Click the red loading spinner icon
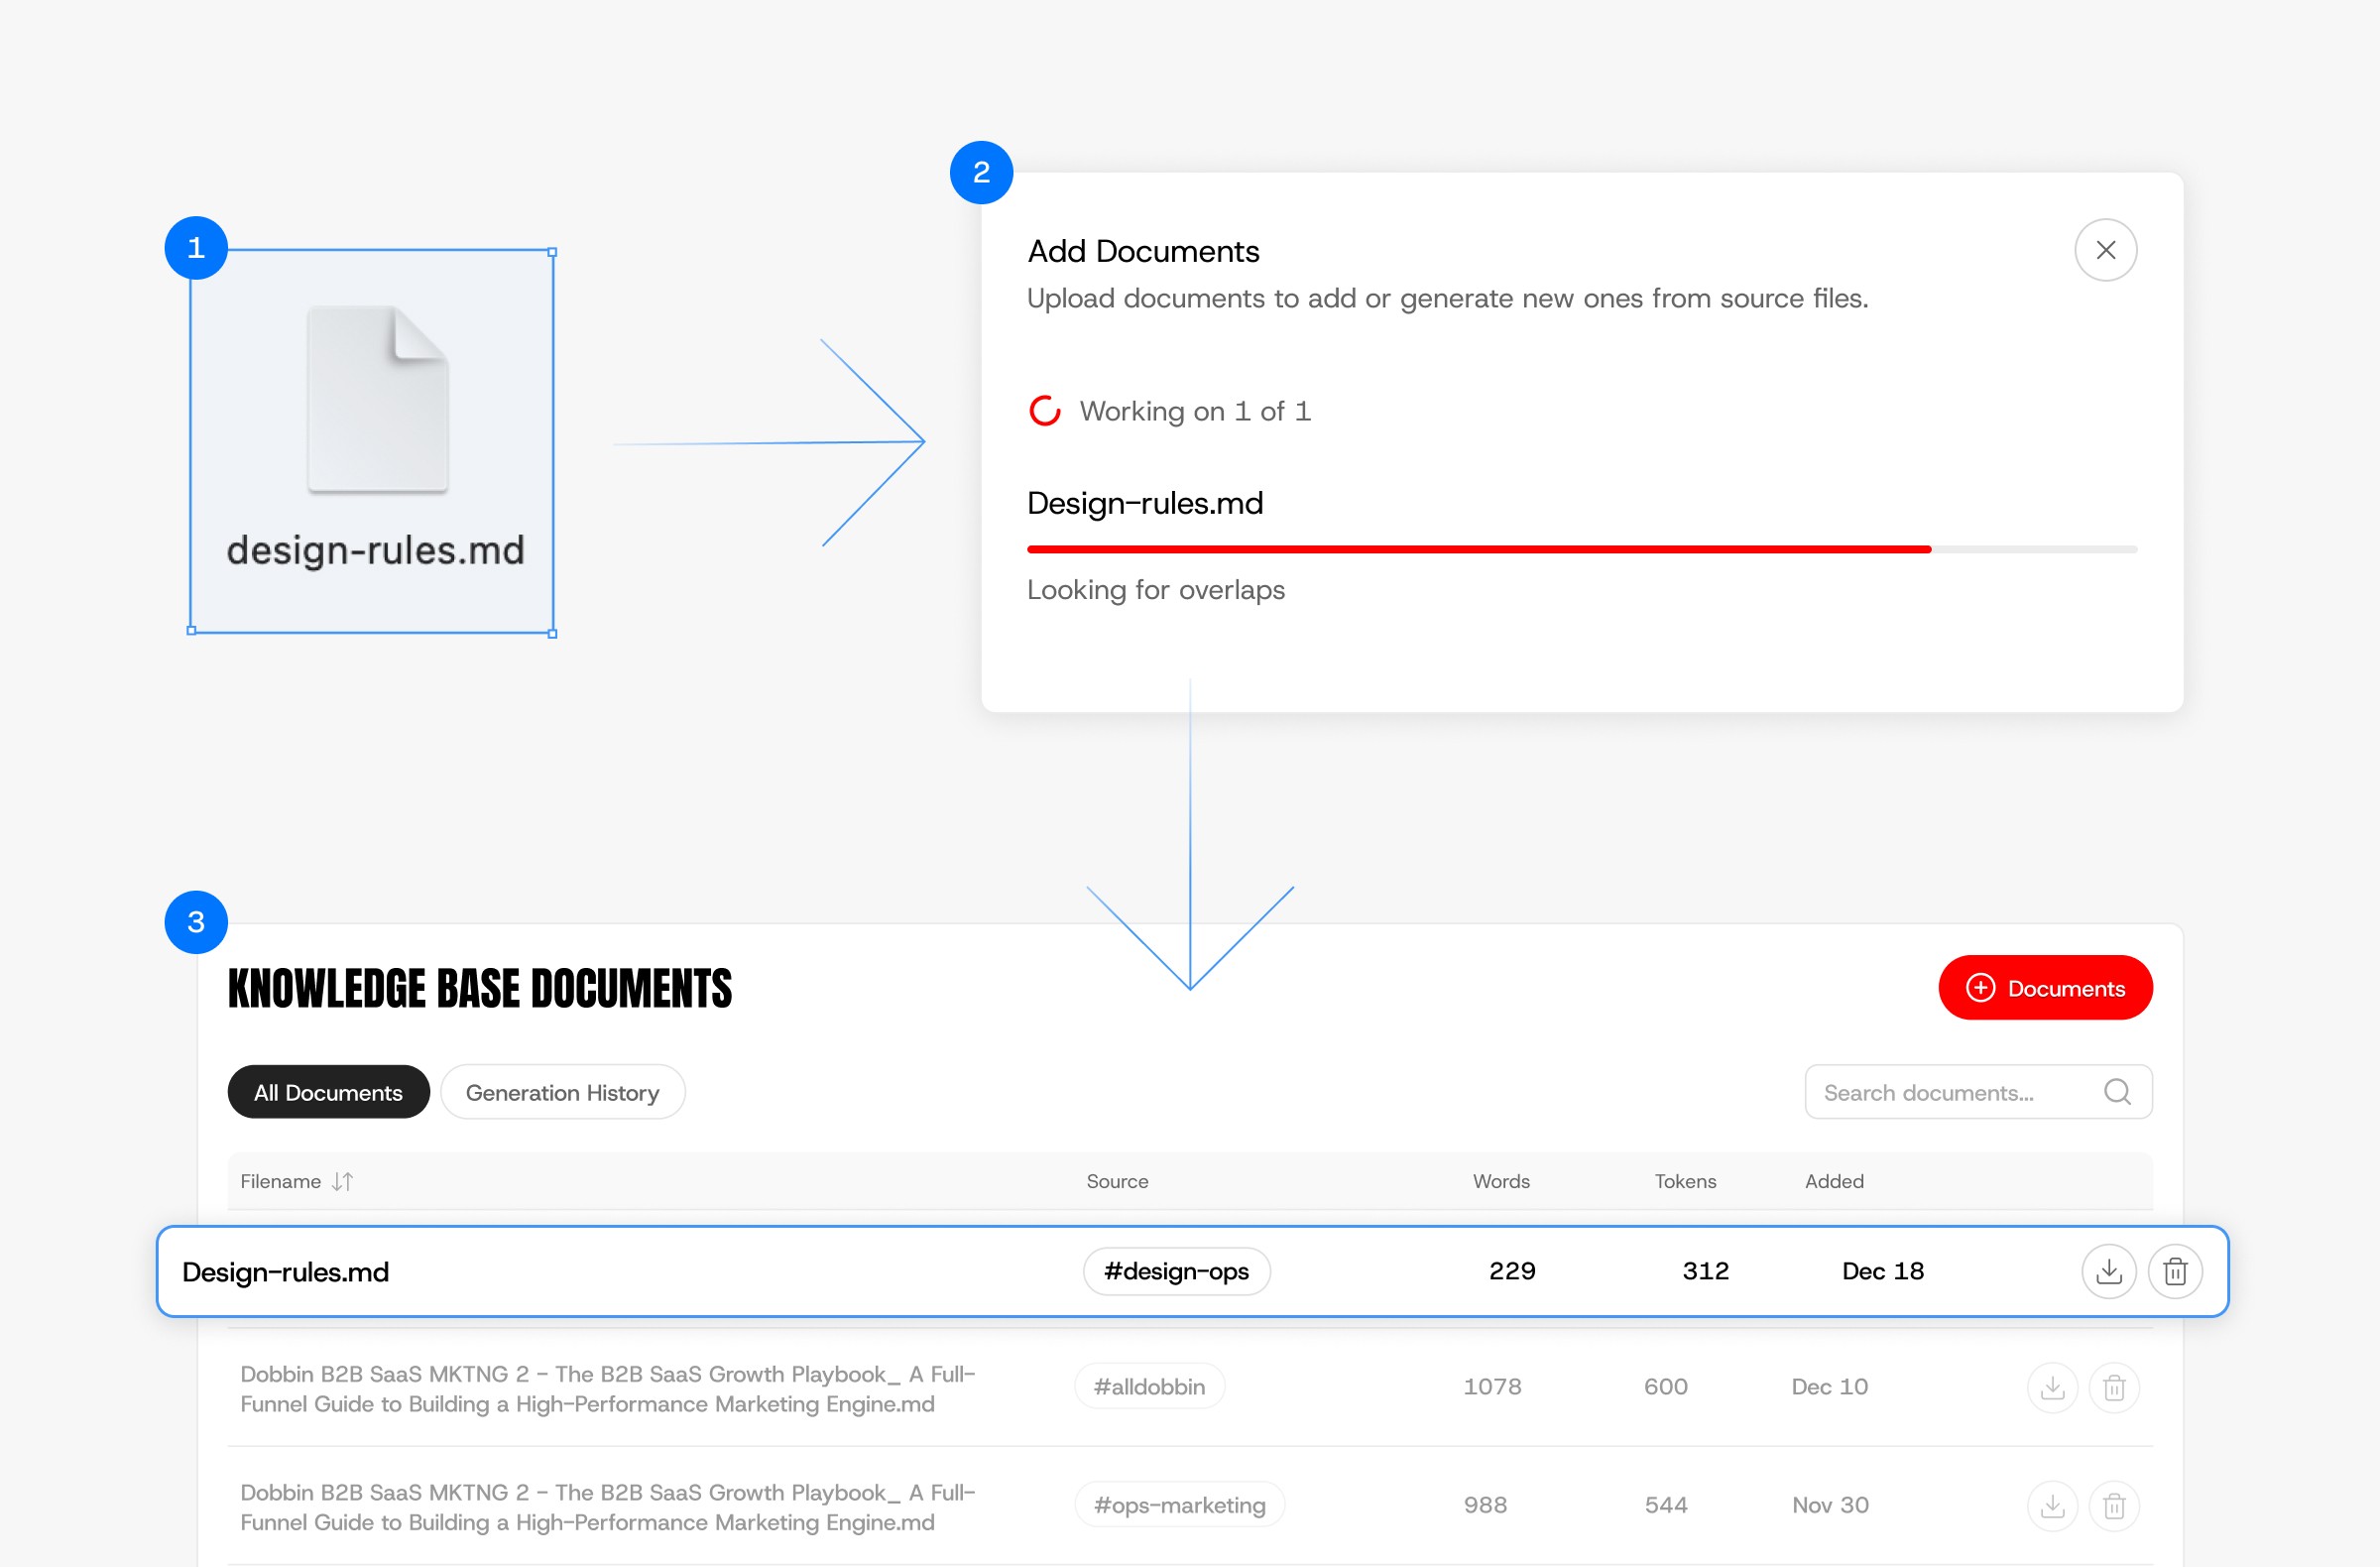Image resolution: width=2380 pixels, height=1567 pixels. (1044, 411)
